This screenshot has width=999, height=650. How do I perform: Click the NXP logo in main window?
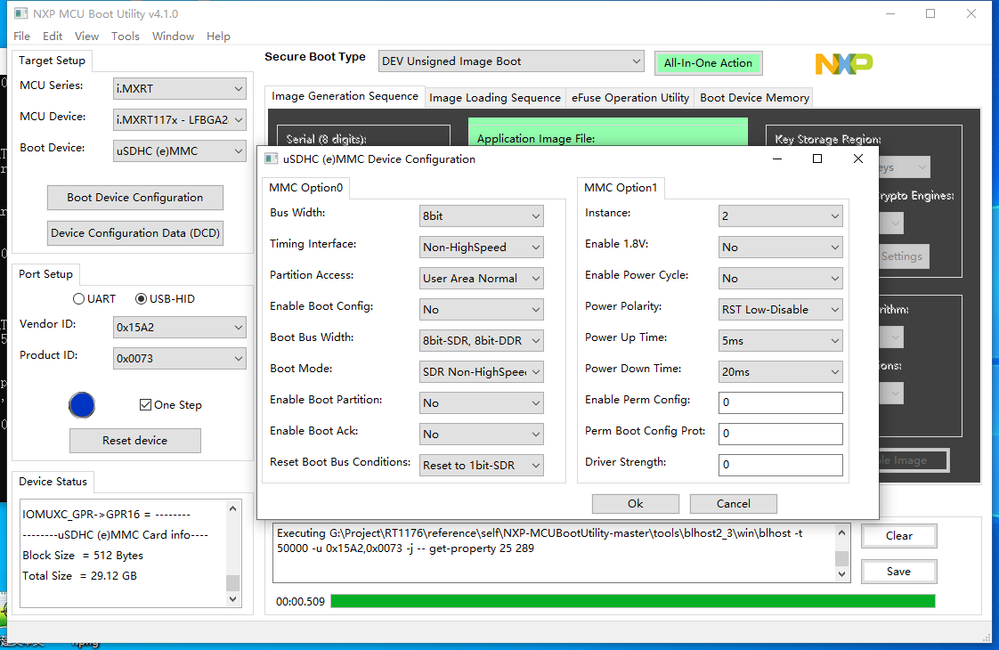tap(844, 64)
